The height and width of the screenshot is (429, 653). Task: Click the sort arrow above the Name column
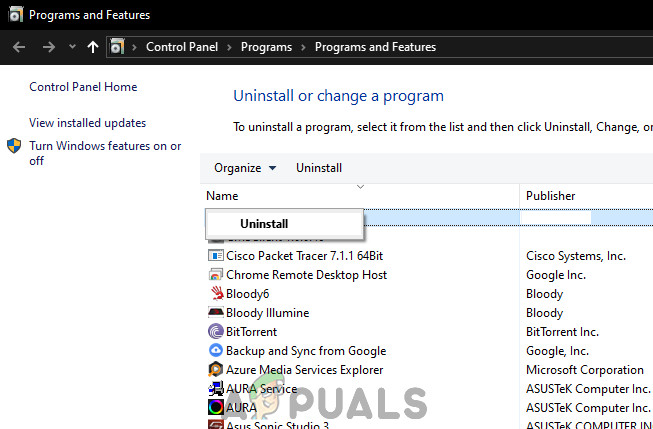click(361, 187)
